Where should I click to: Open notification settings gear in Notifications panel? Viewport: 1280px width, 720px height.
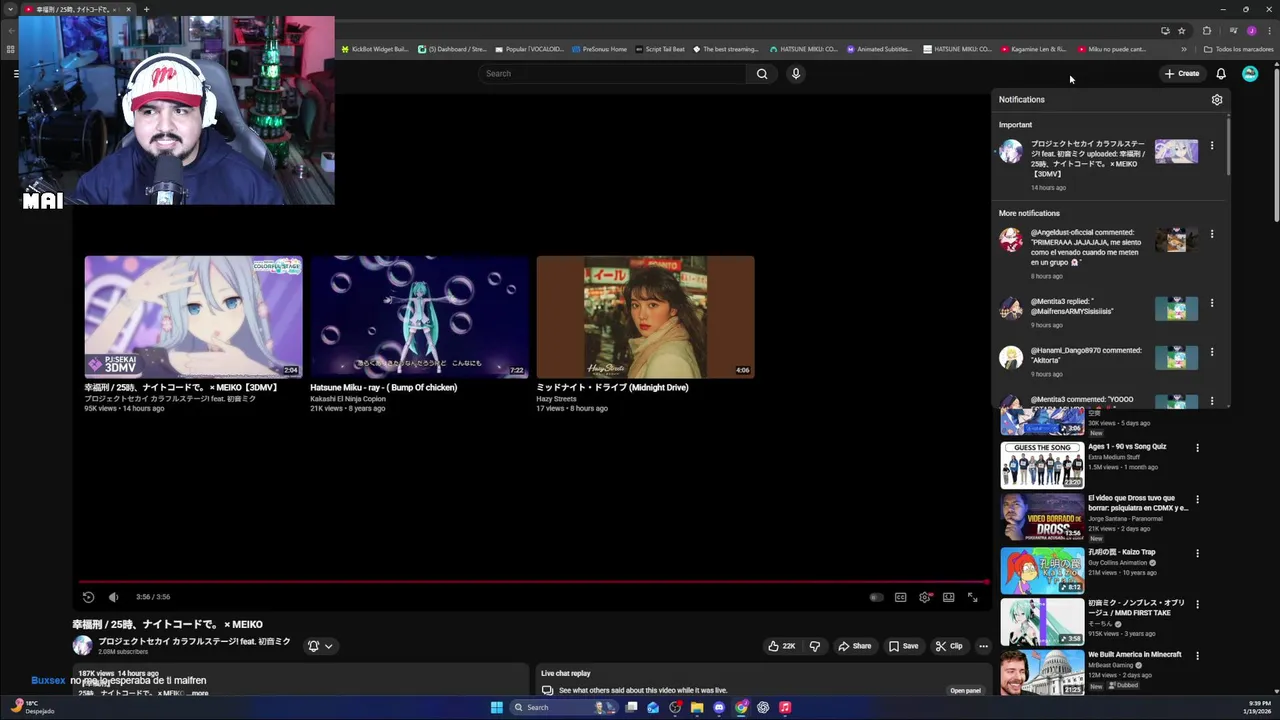click(x=1216, y=100)
